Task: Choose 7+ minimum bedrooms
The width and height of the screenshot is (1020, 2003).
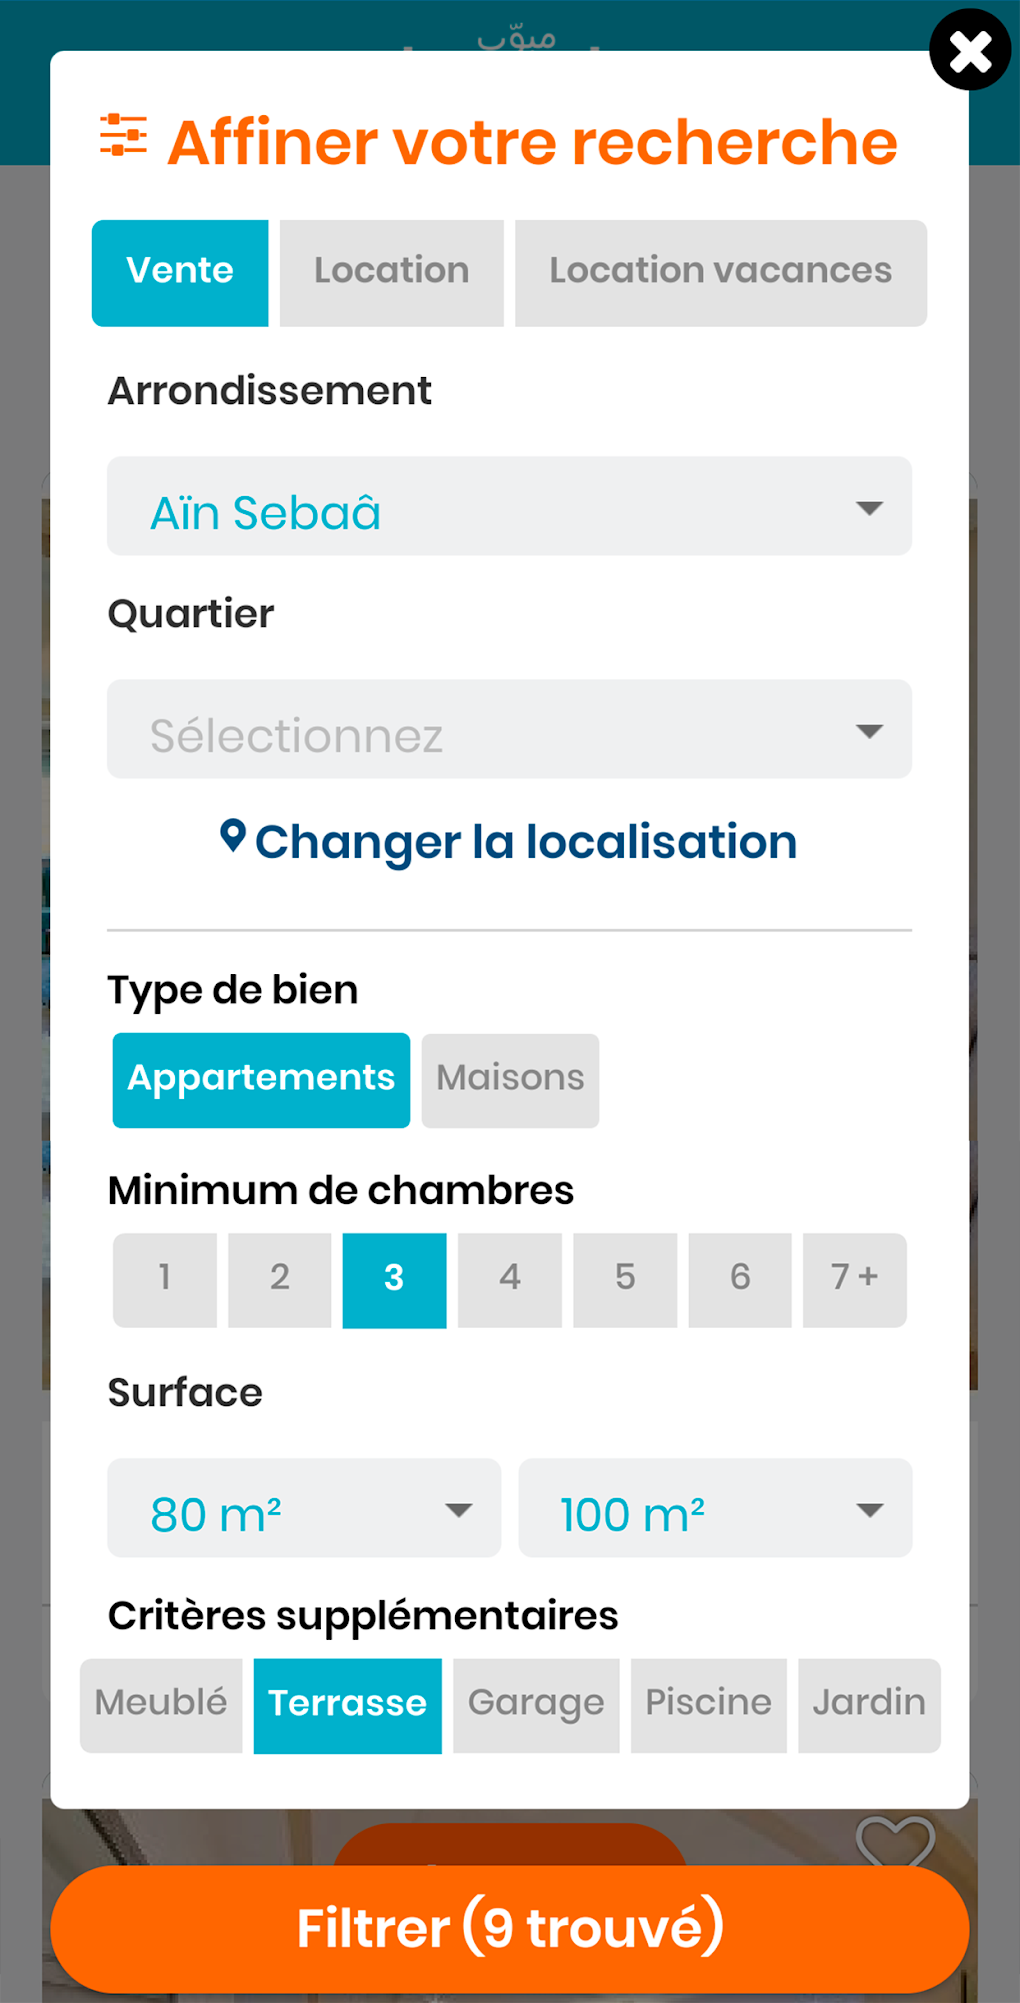Action: (854, 1280)
